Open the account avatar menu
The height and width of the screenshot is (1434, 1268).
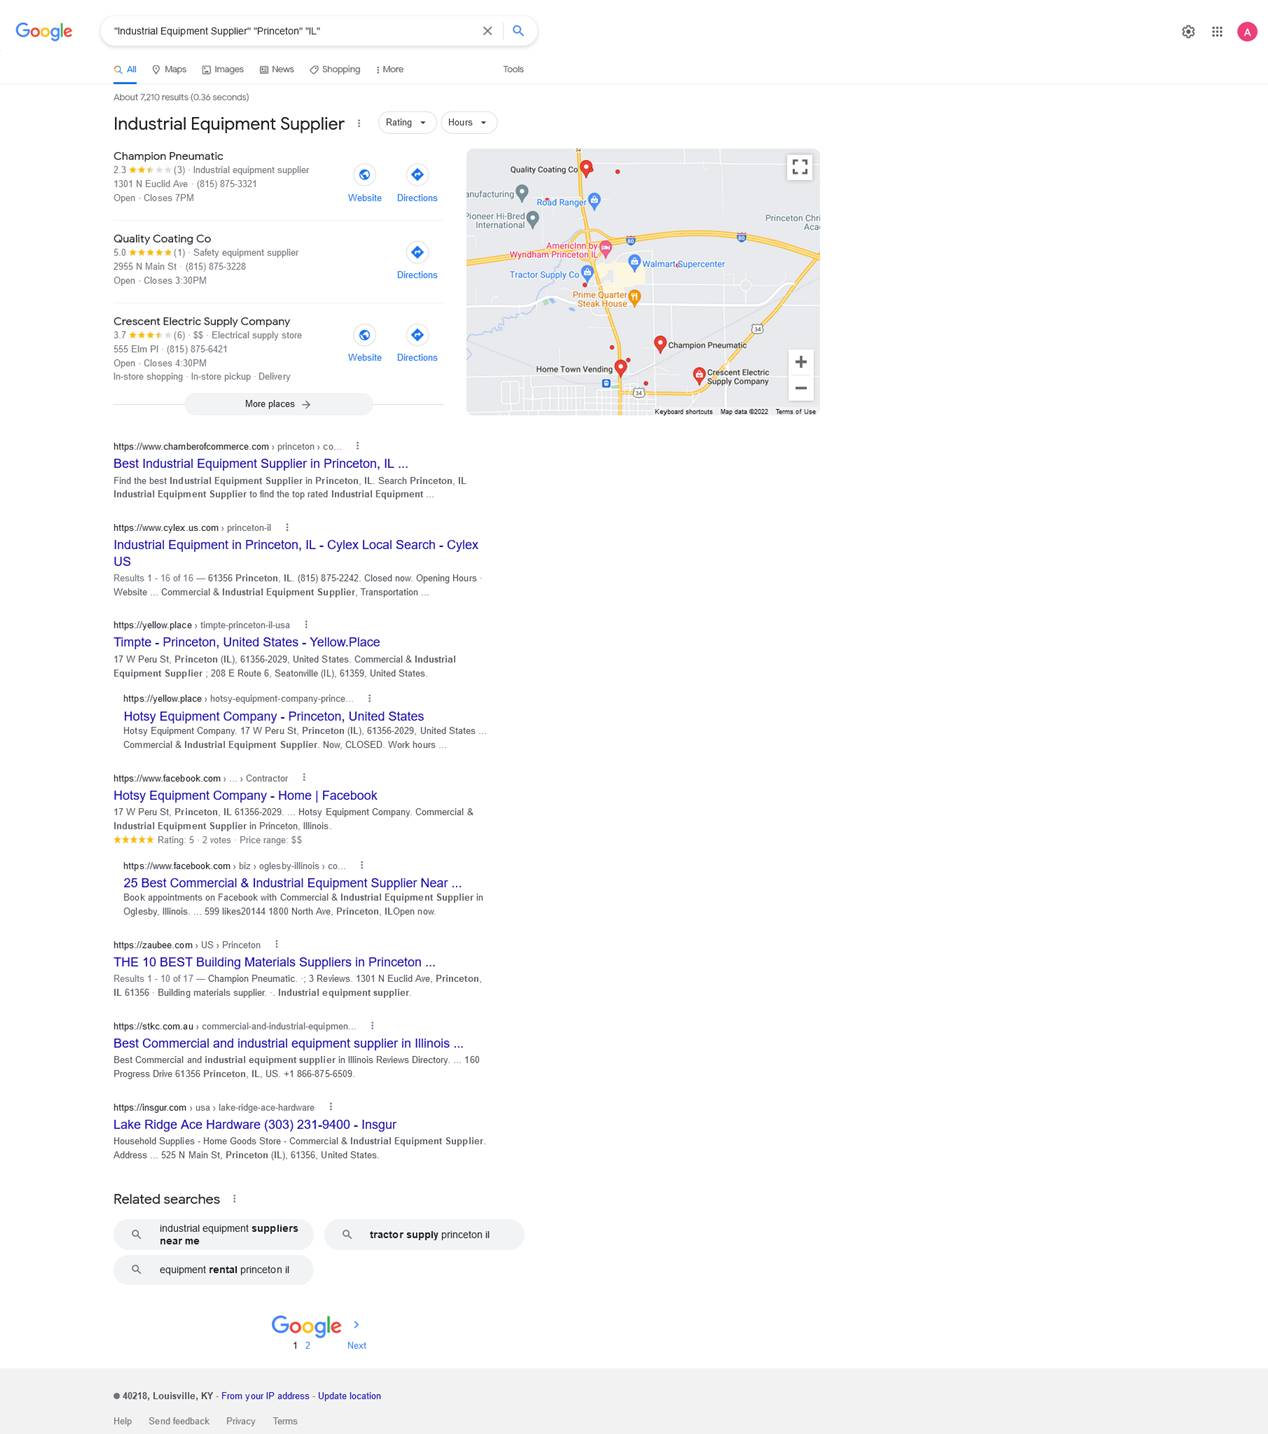1247,32
